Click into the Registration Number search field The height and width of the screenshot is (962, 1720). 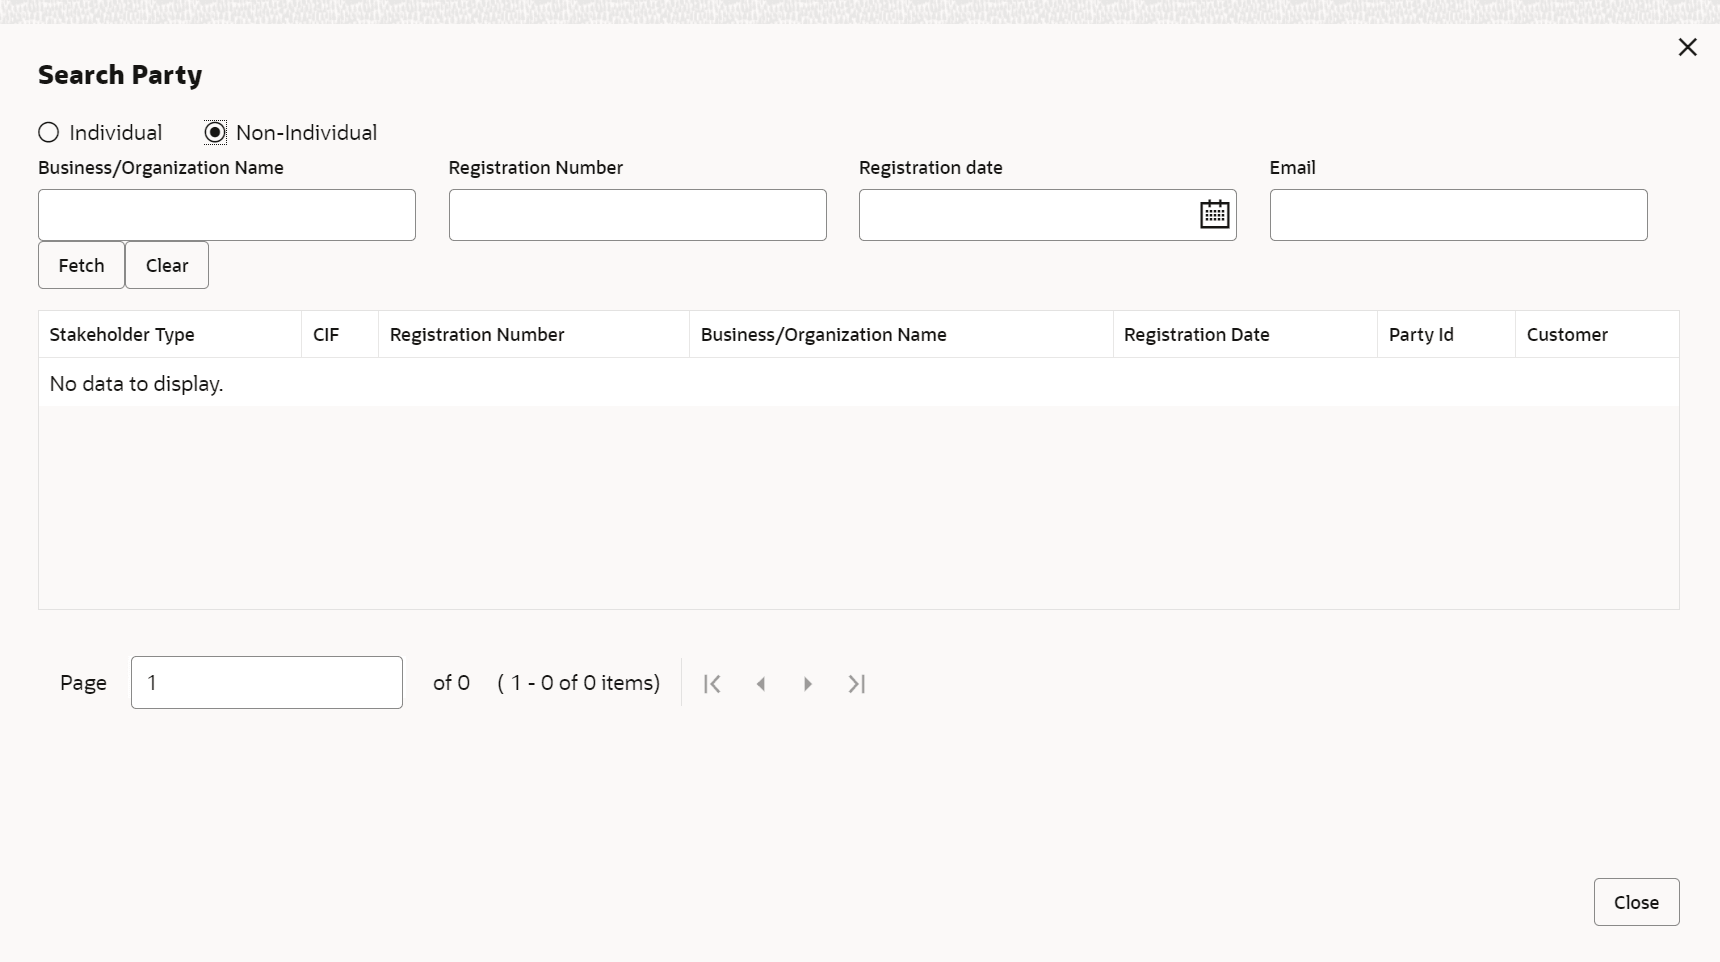click(x=637, y=215)
